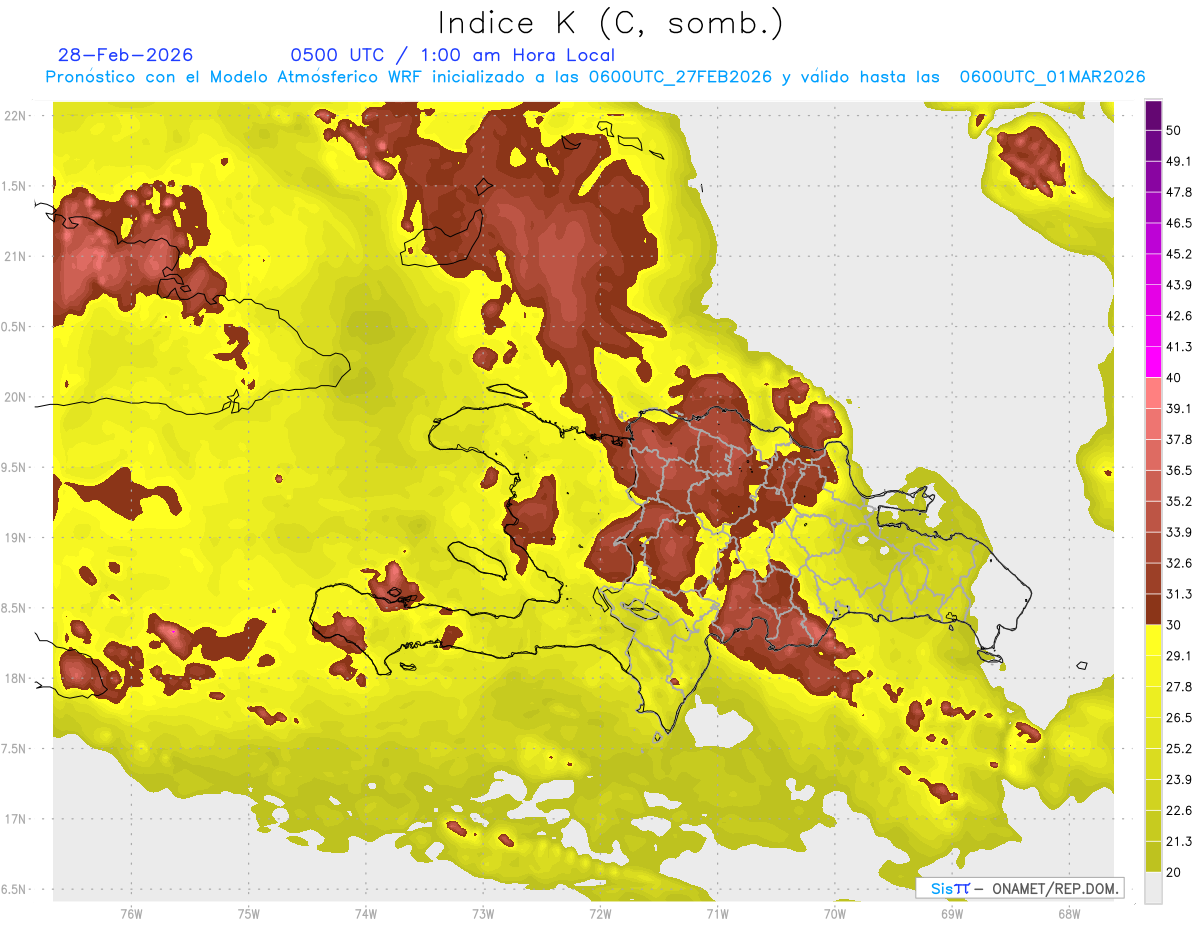
Task: Select the '0500 UTC / 1:00 am Hora Local' text
Action: 453,55
